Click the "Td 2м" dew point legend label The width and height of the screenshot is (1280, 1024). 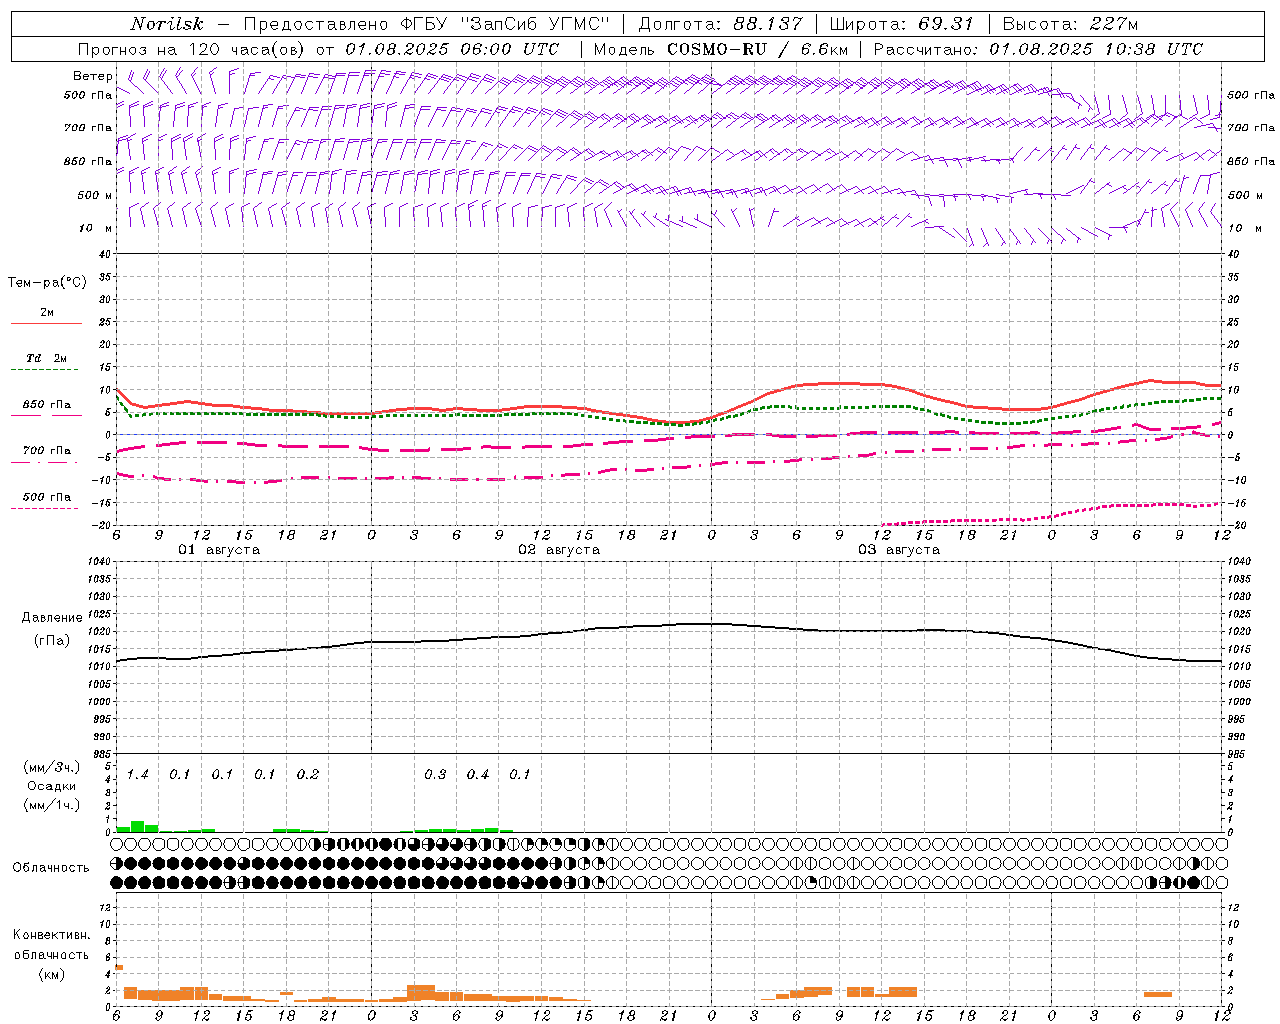46,358
